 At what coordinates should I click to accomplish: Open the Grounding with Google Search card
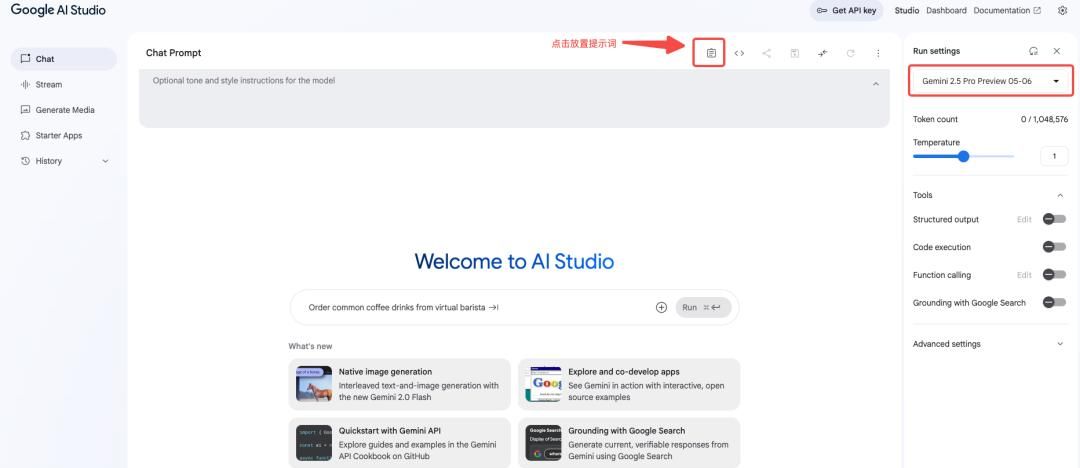(629, 442)
